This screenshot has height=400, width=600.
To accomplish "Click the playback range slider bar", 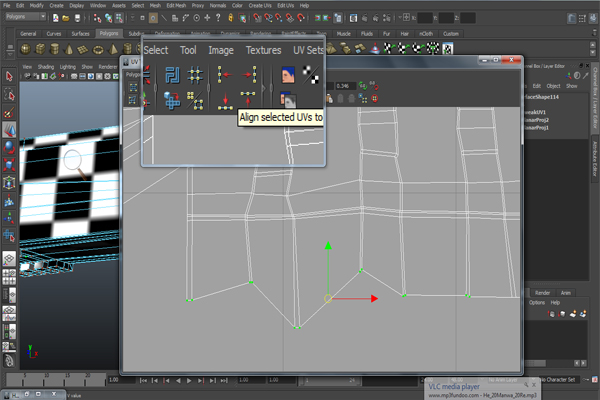I will pyautogui.click(x=330, y=380).
